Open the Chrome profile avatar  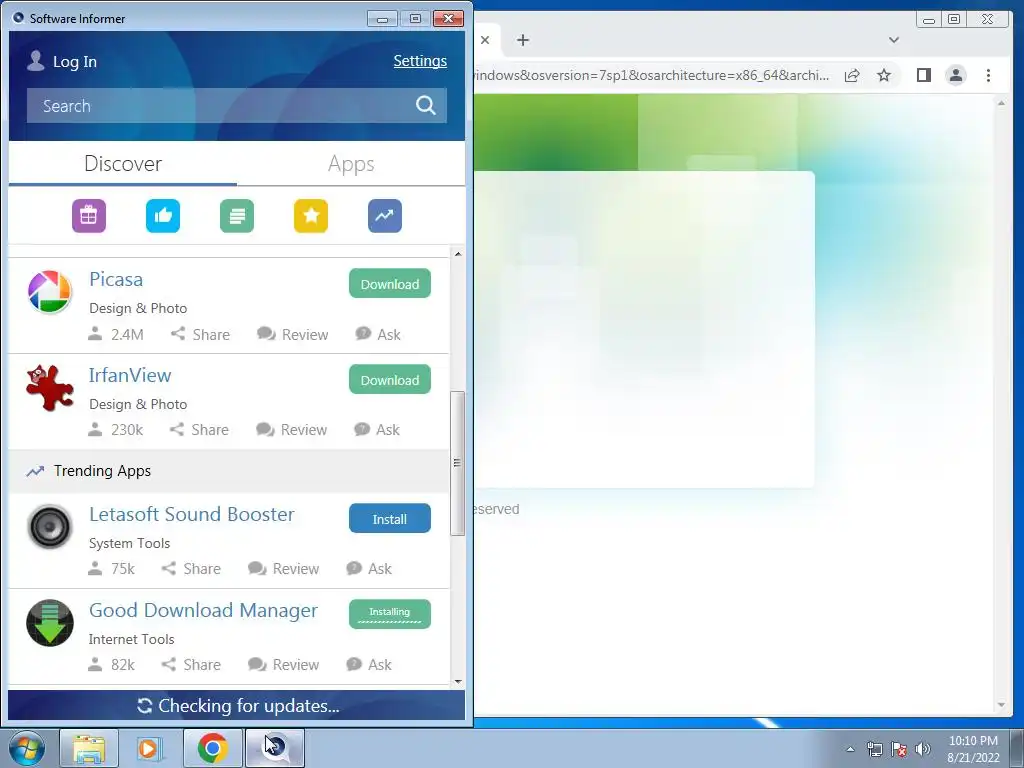[x=955, y=75]
